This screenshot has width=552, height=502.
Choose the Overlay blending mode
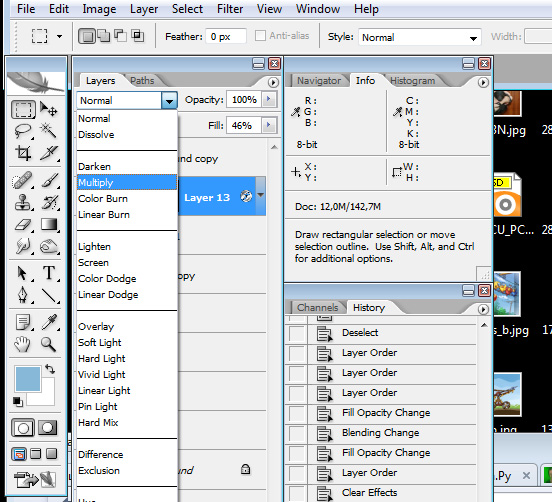click(x=127, y=327)
